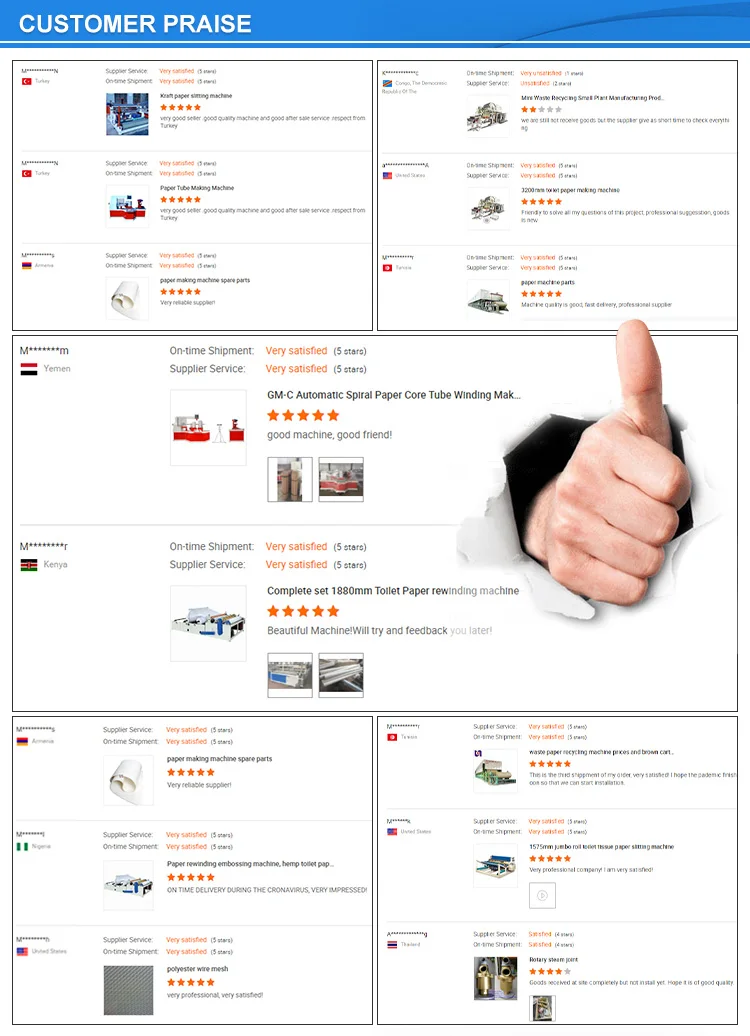750x1036 pixels.
Task: Open the attached photo under Rotary steam joint review
Action: coord(543,1008)
